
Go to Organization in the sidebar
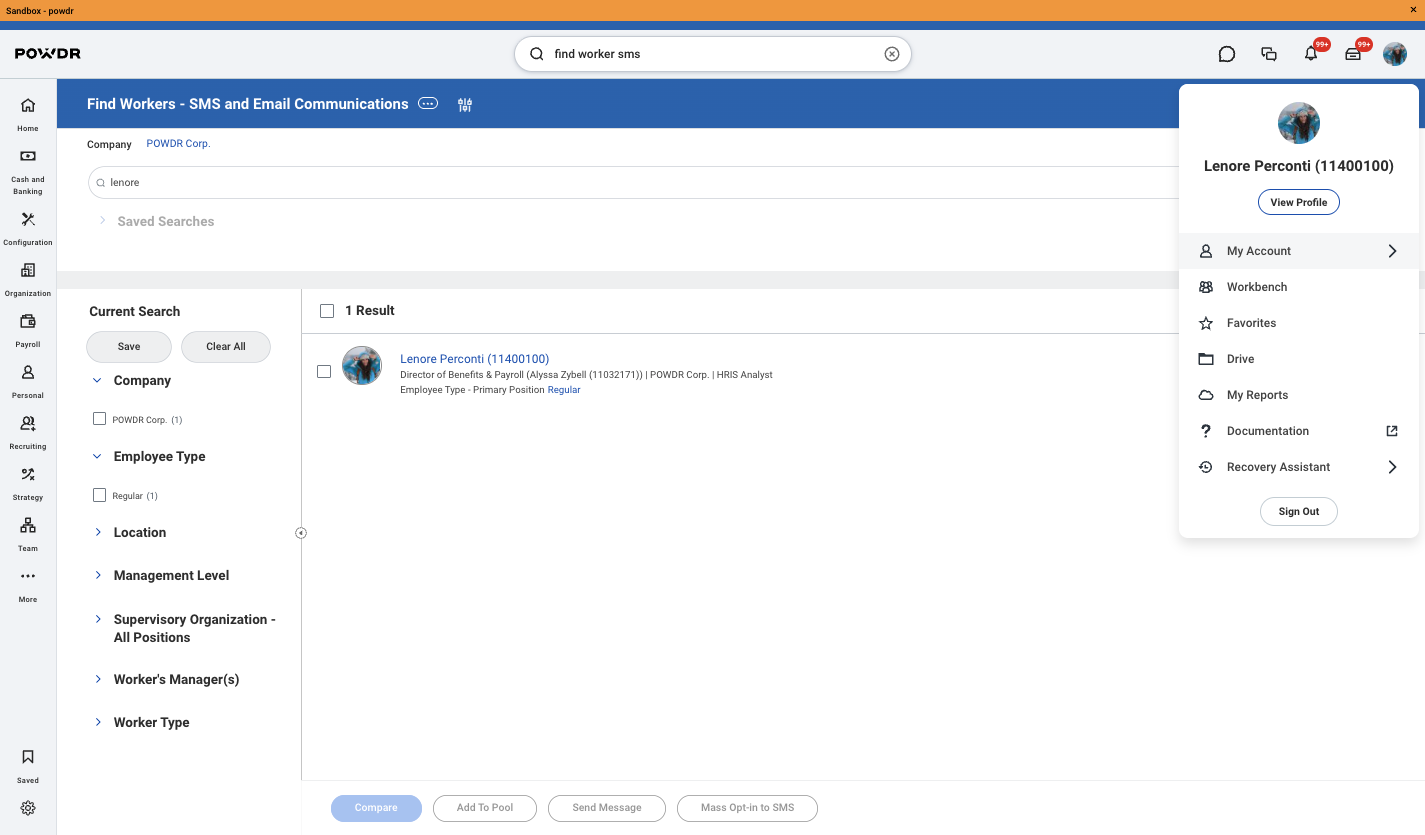(28, 278)
